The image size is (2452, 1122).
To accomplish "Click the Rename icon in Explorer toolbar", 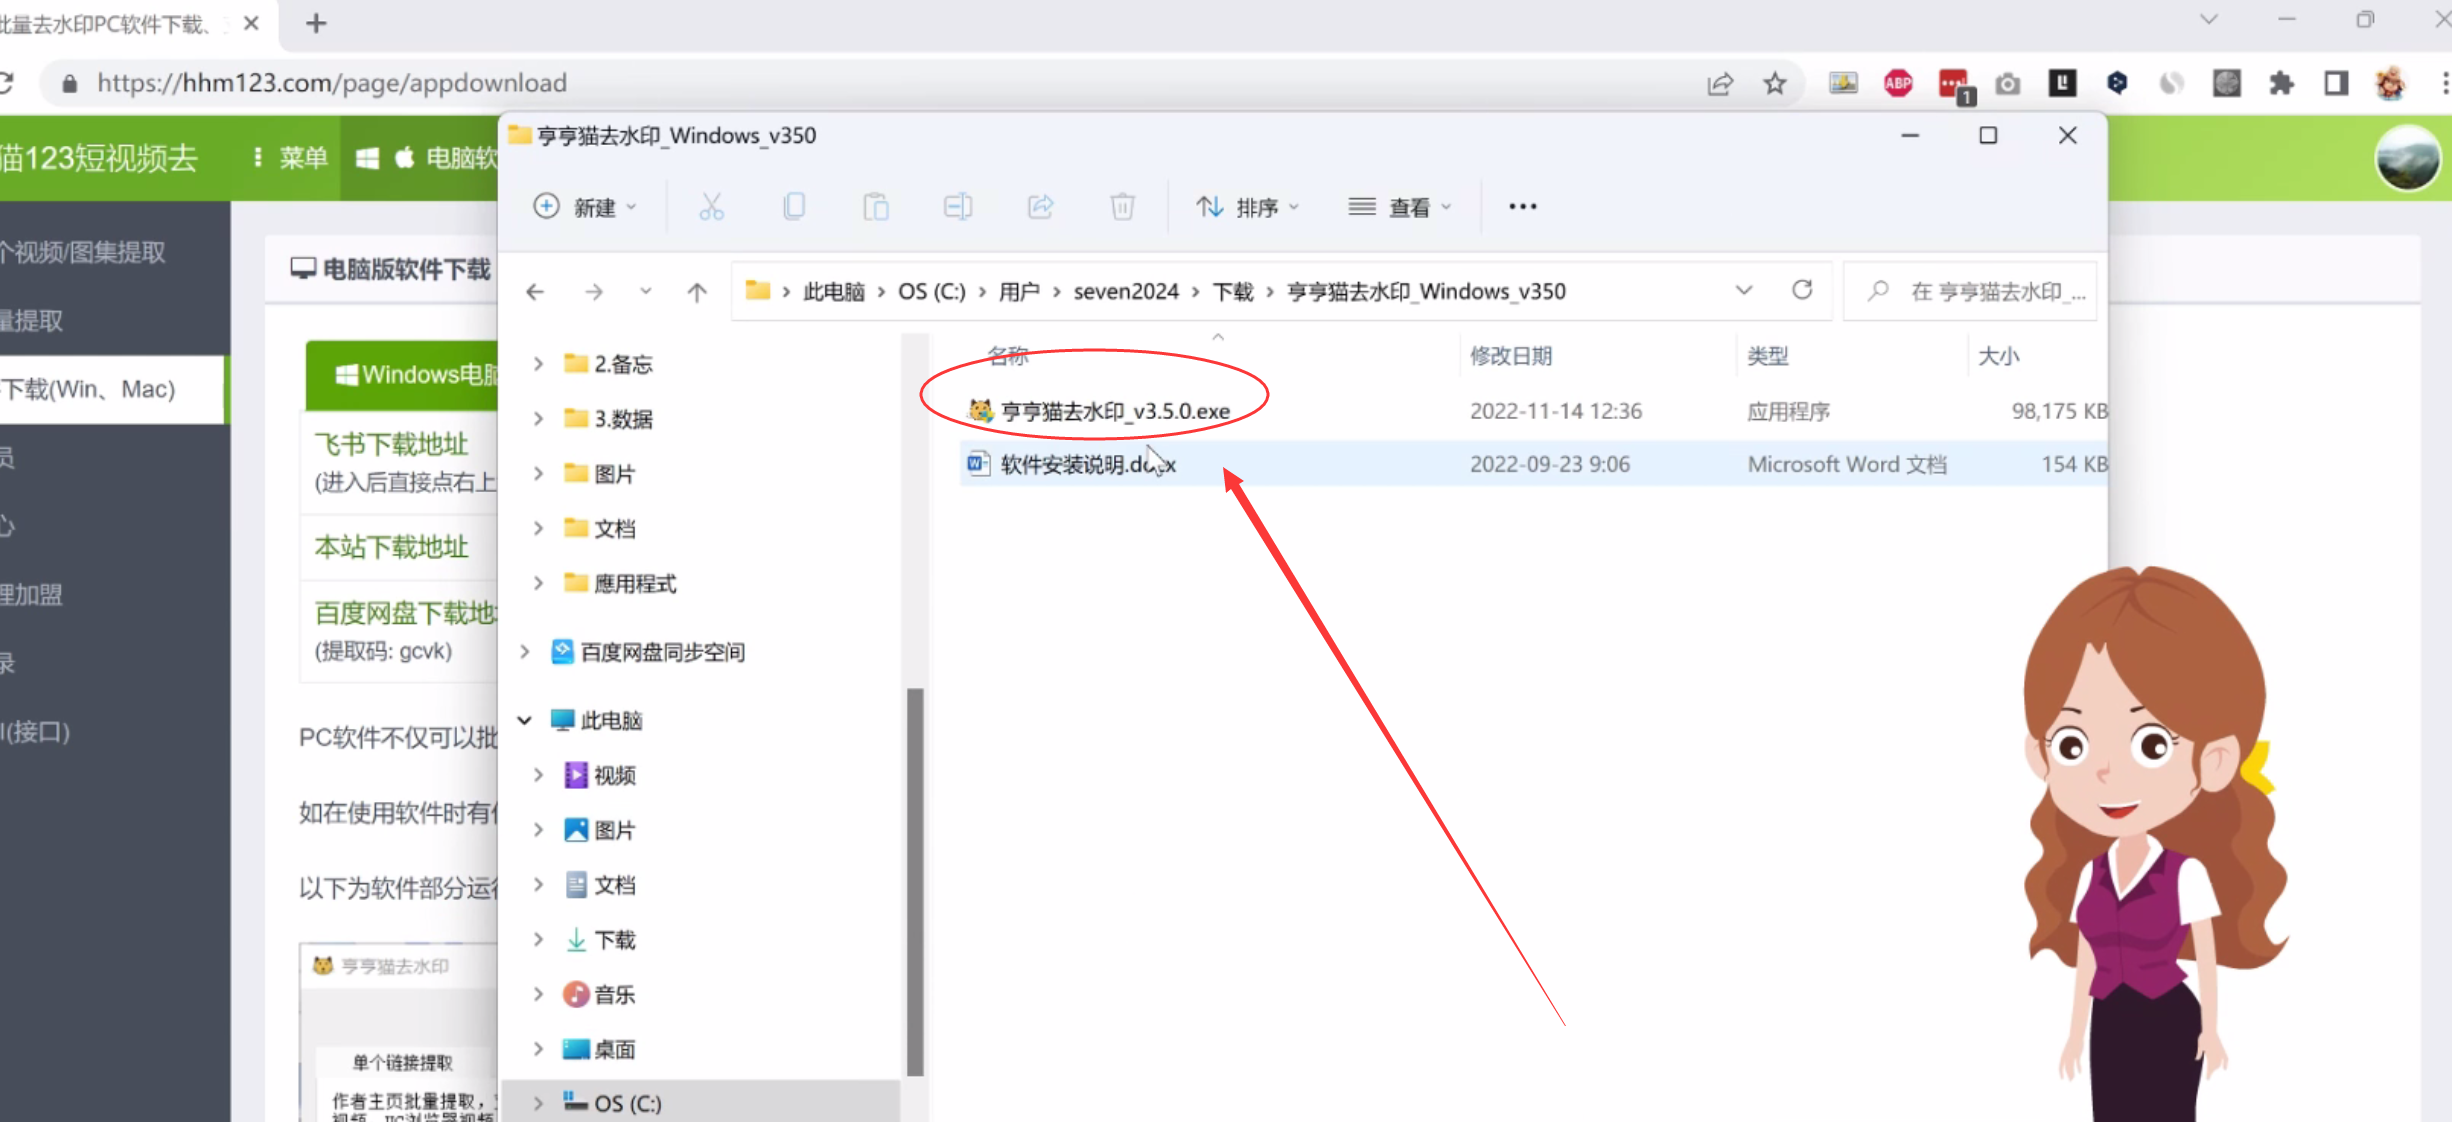I will point(958,207).
